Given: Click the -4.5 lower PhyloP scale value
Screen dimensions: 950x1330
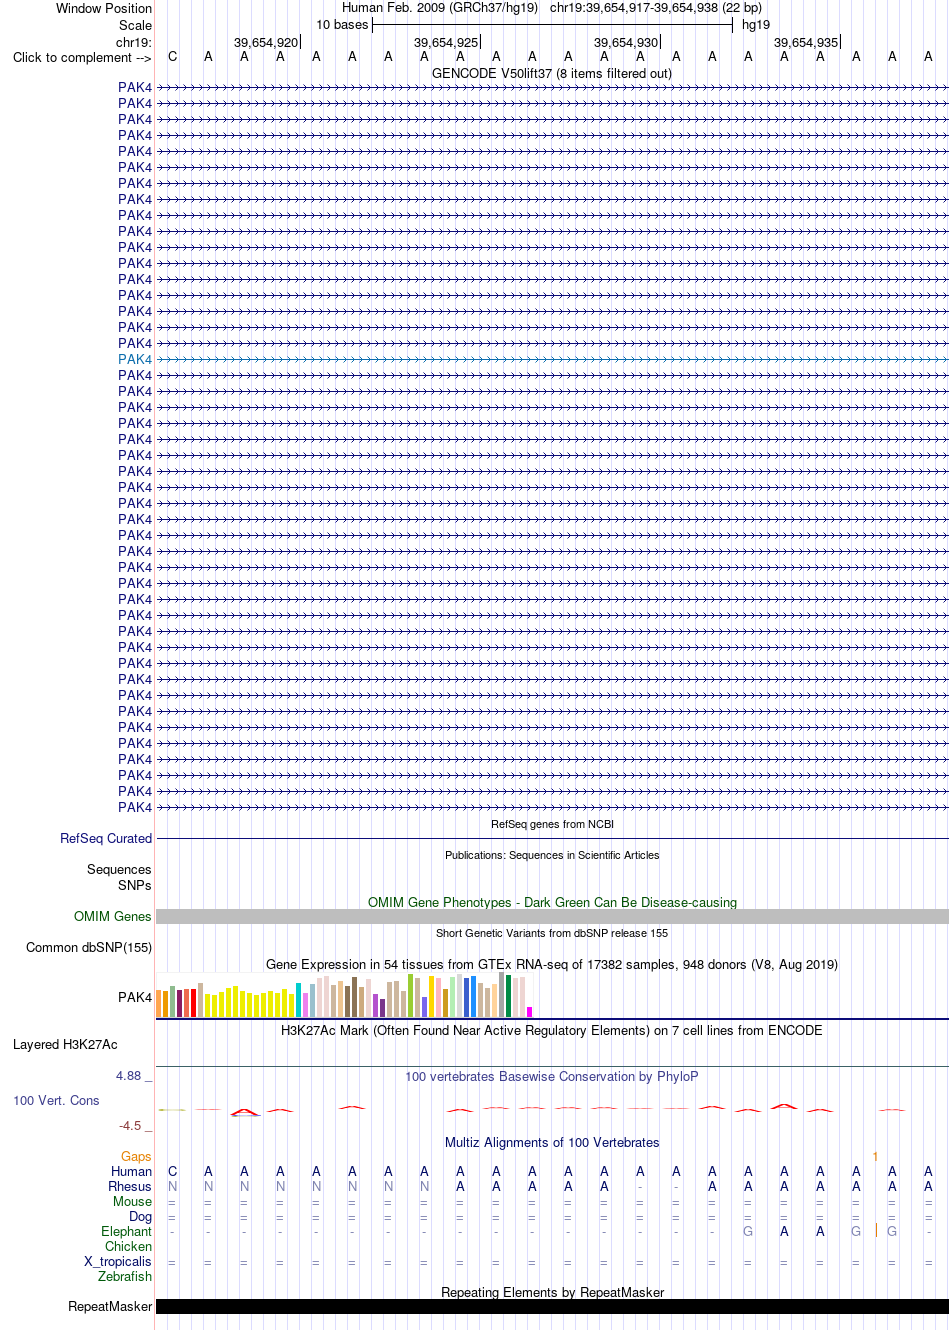Looking at the screenshot, I should [130, 1125].
